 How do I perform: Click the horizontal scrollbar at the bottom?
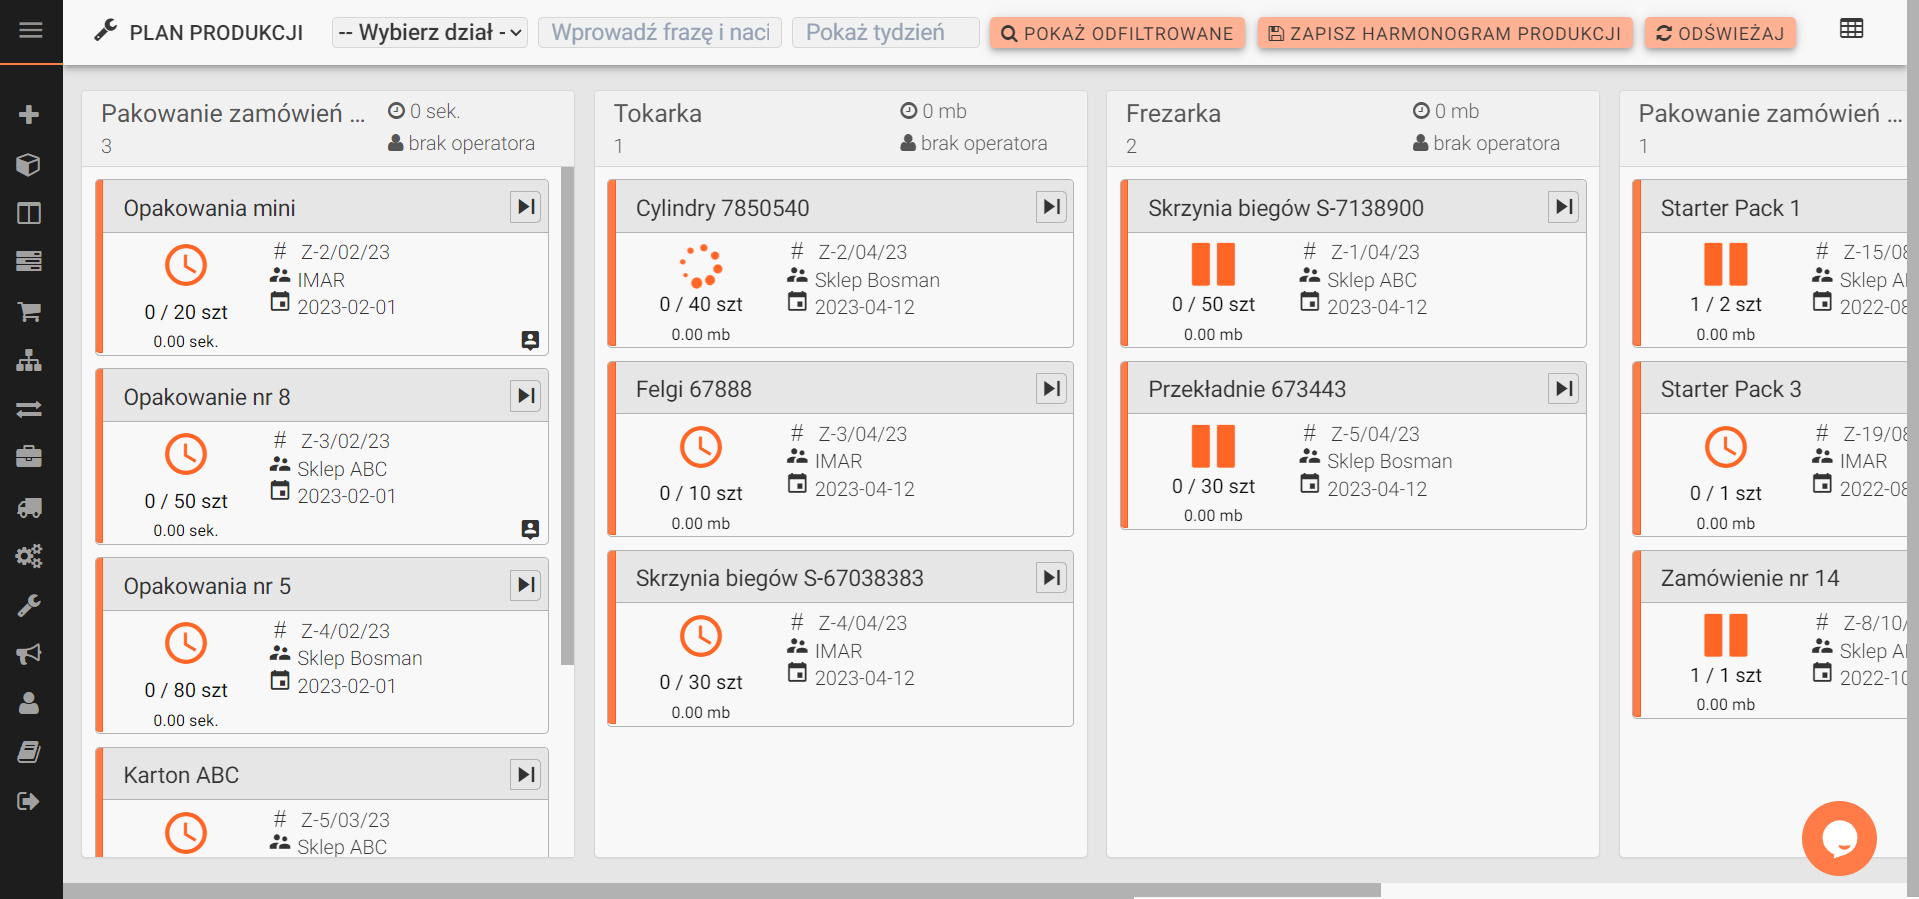(x=720, y=890)
